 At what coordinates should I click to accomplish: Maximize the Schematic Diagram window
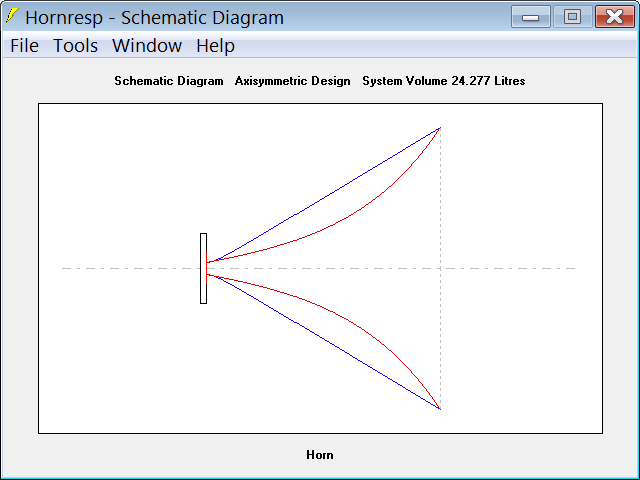click(x=572, y=17)
